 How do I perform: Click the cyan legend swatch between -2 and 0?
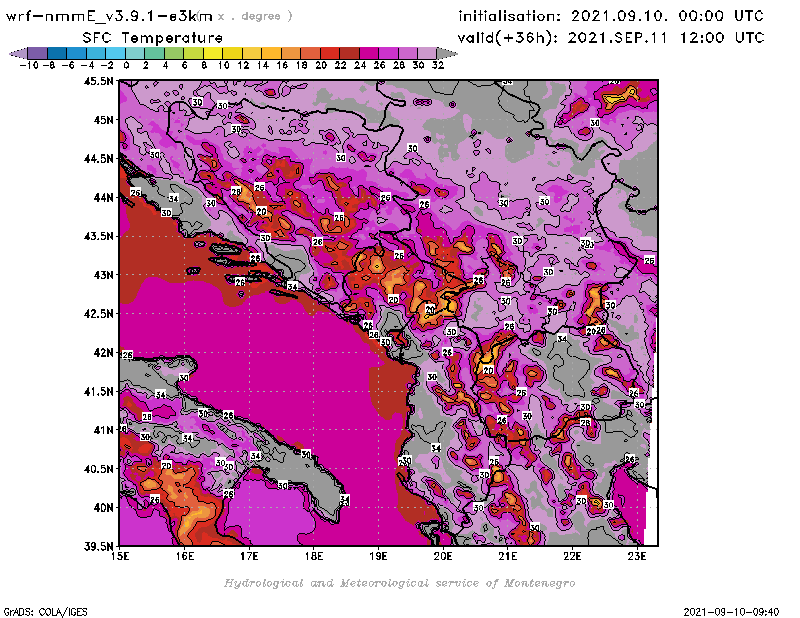coord(115,53)
